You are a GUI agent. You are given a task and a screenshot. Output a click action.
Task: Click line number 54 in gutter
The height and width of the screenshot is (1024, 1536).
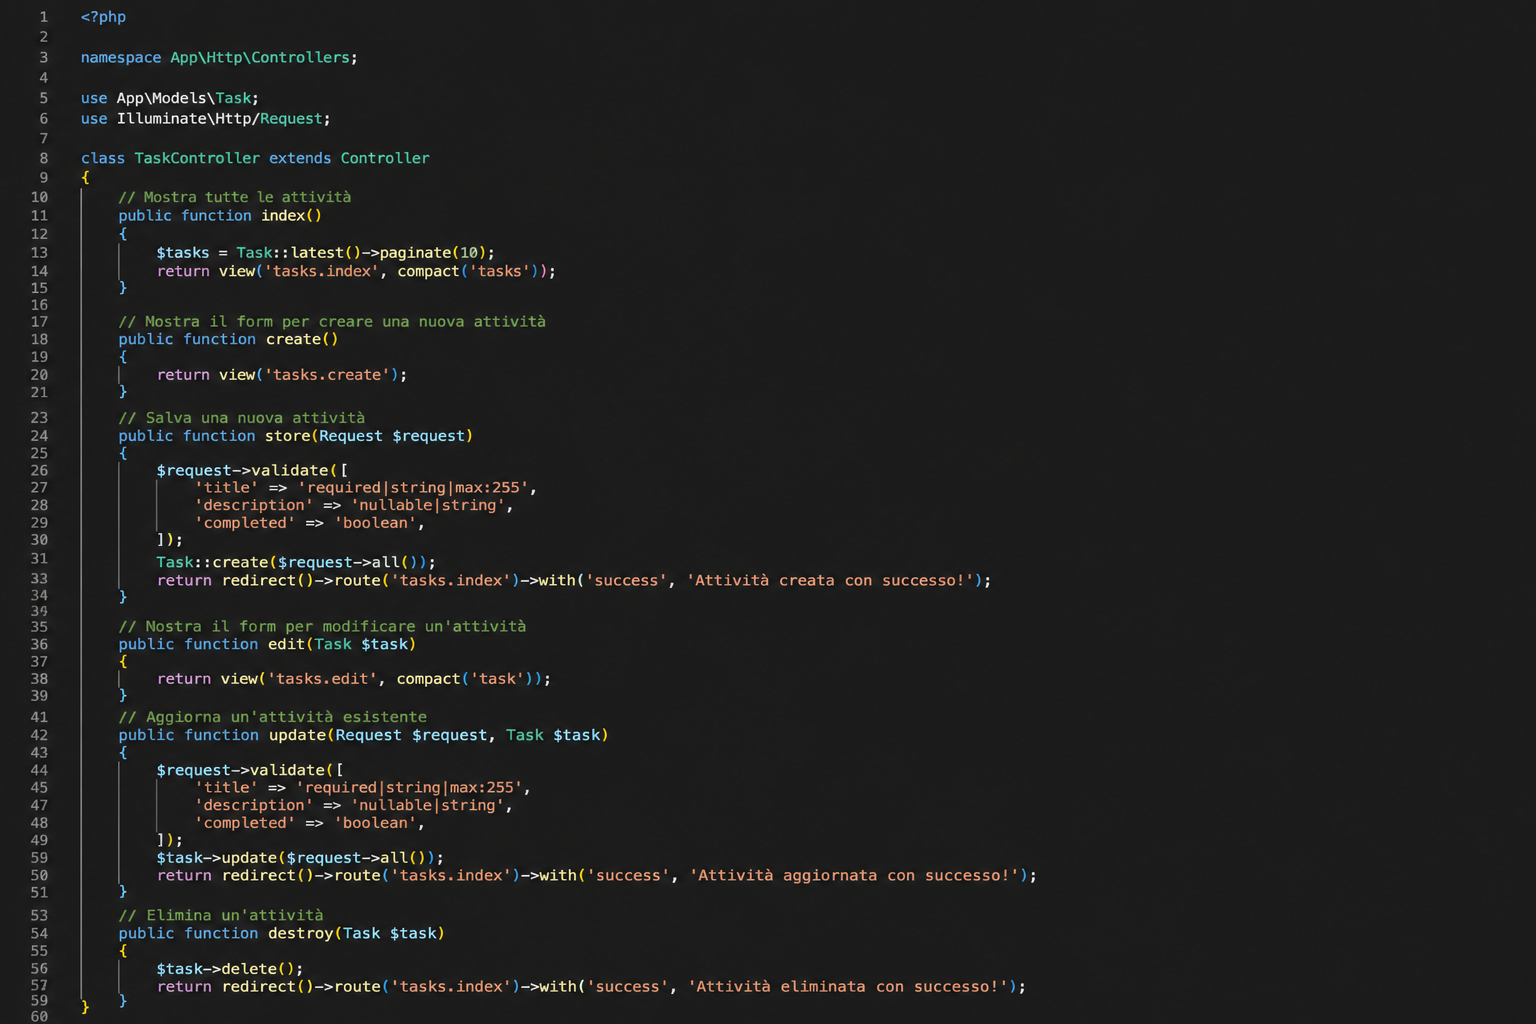(39, 934)
